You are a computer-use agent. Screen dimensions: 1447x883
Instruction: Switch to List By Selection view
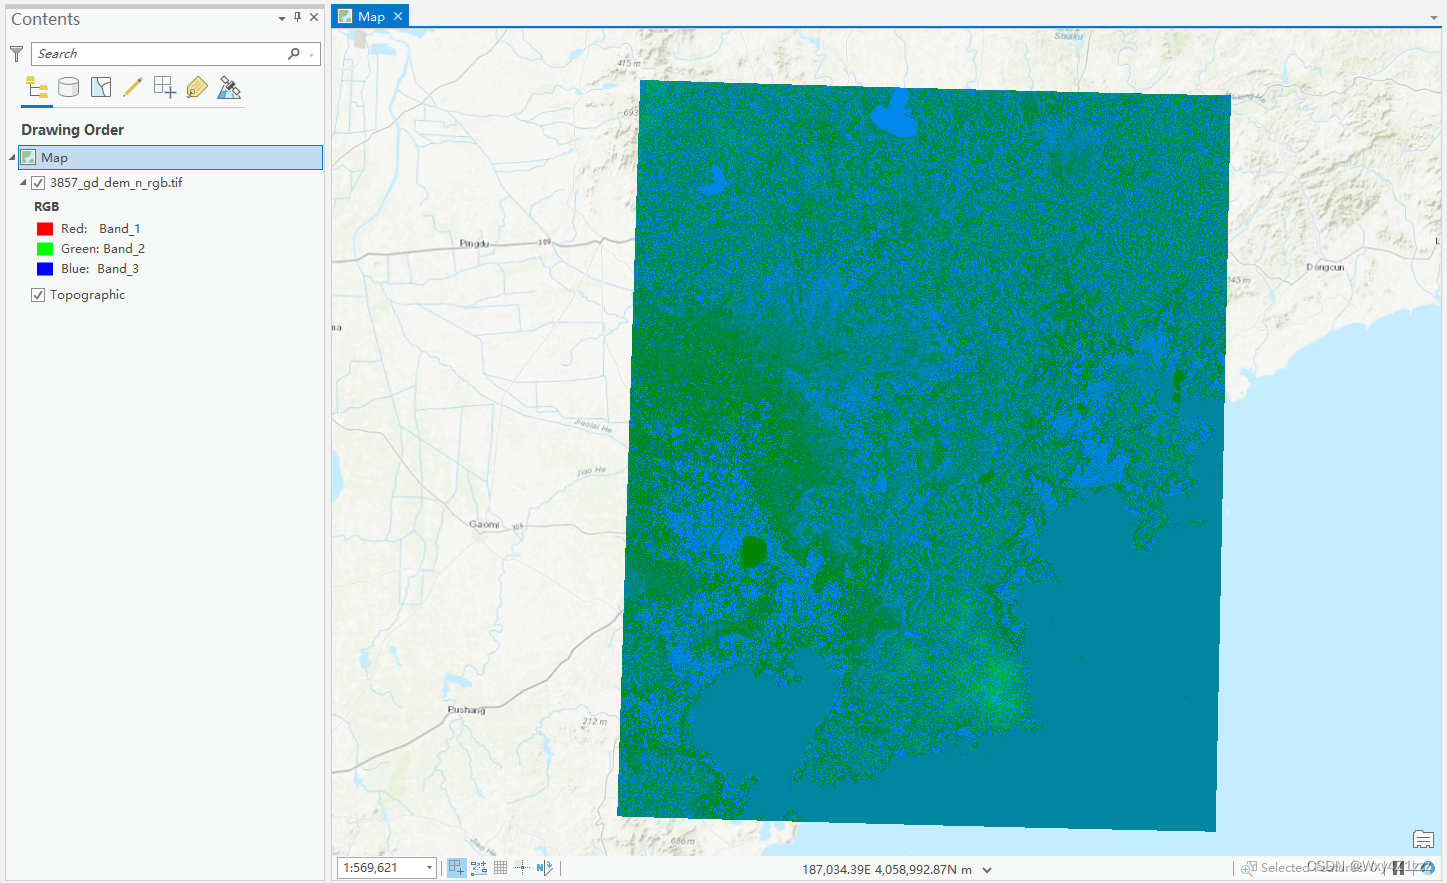coord(101,88)
